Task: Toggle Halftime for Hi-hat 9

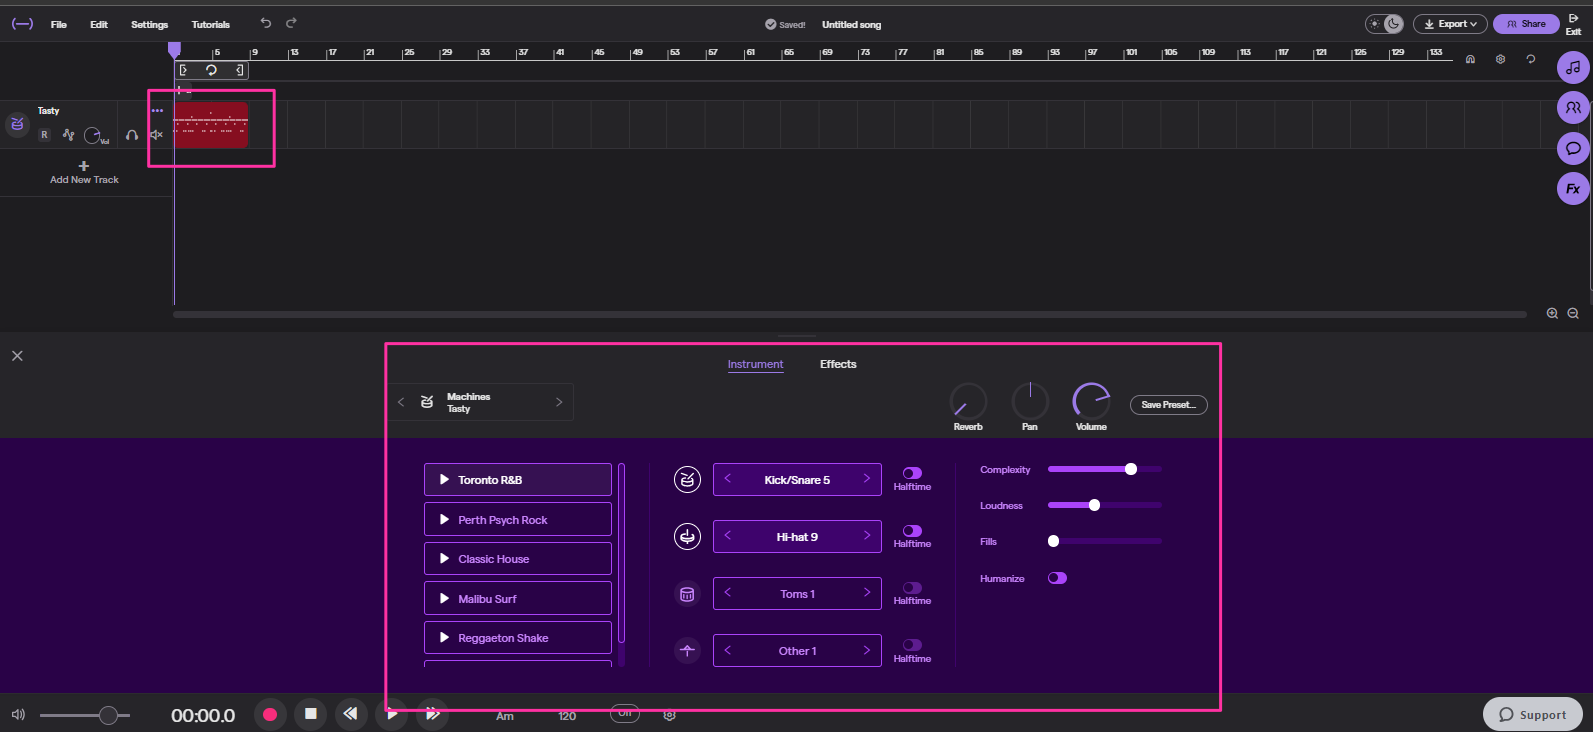Action: pos(912,531)
